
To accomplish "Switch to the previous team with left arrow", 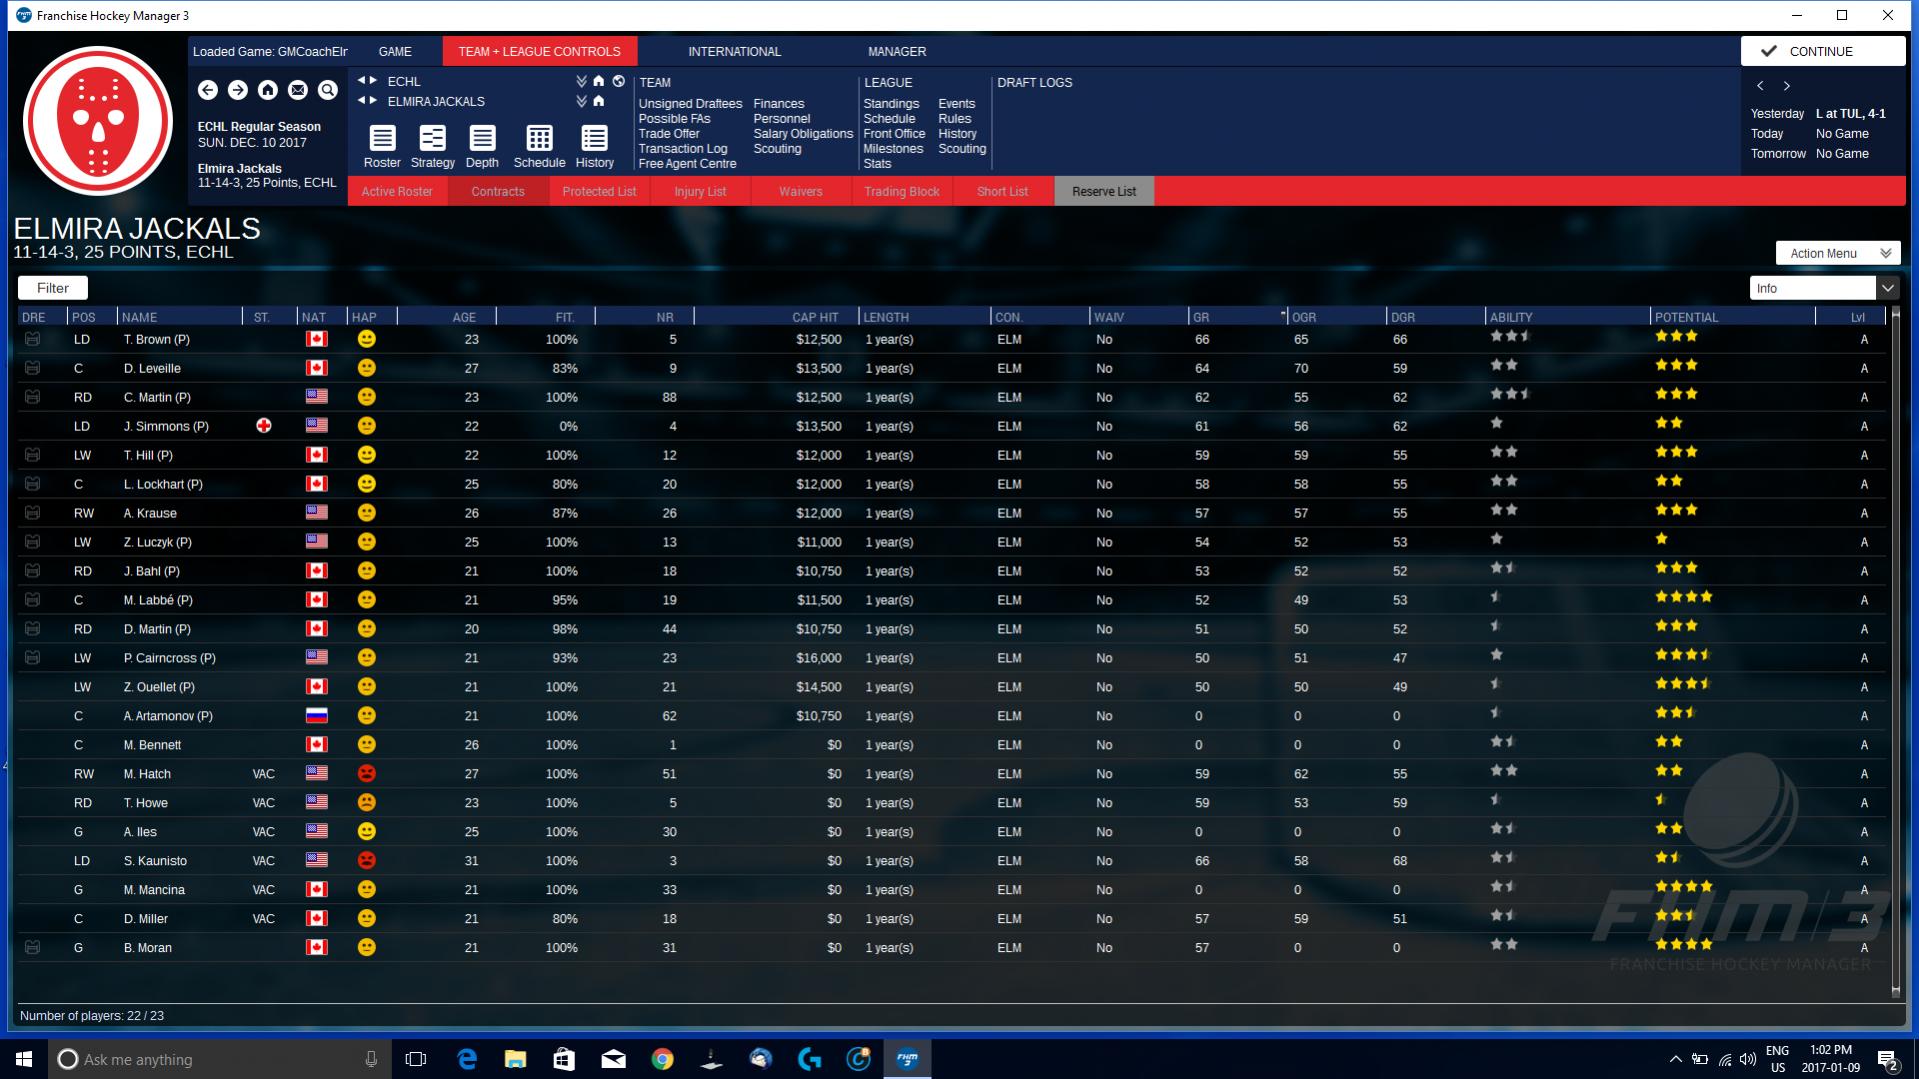I will tap(362, 101).
